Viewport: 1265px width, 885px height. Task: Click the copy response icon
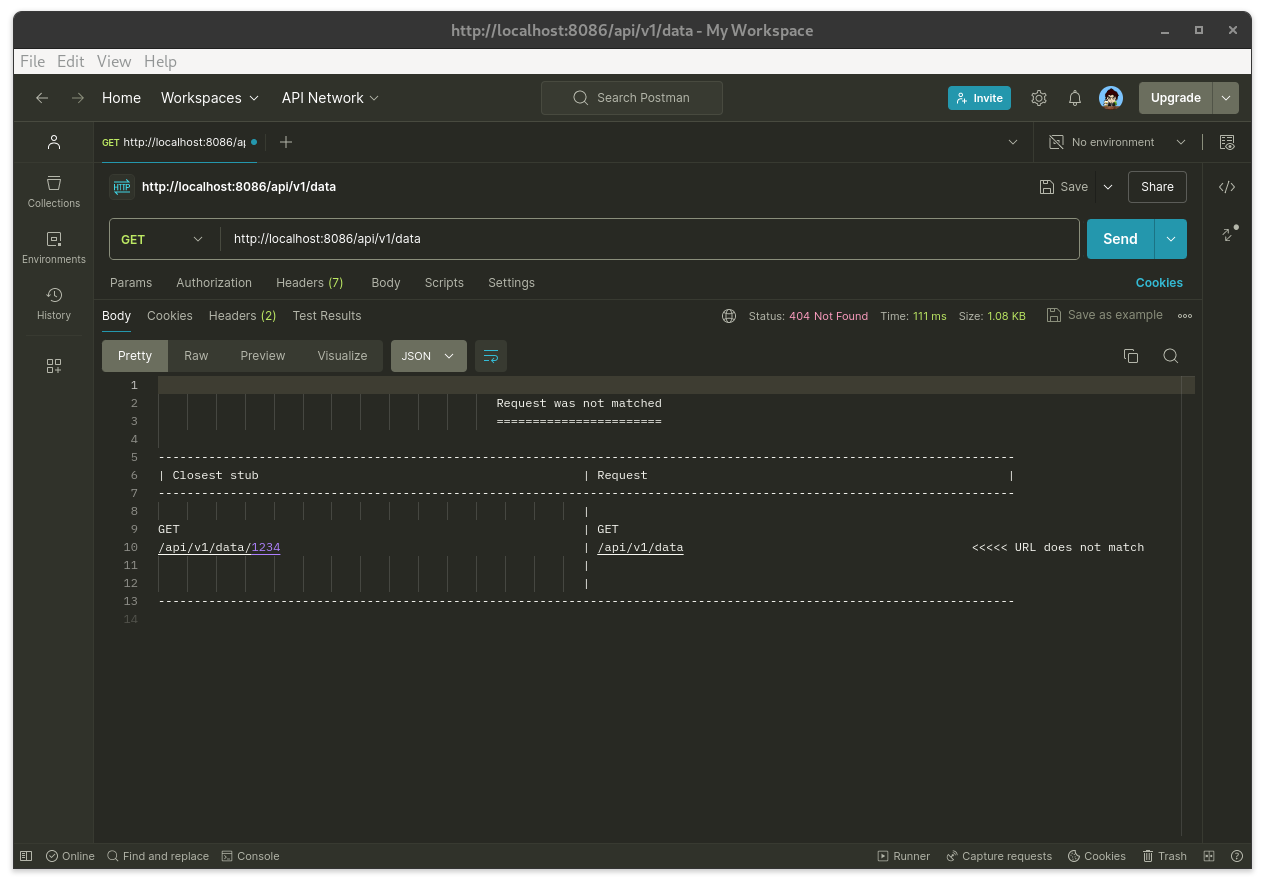1131,356
